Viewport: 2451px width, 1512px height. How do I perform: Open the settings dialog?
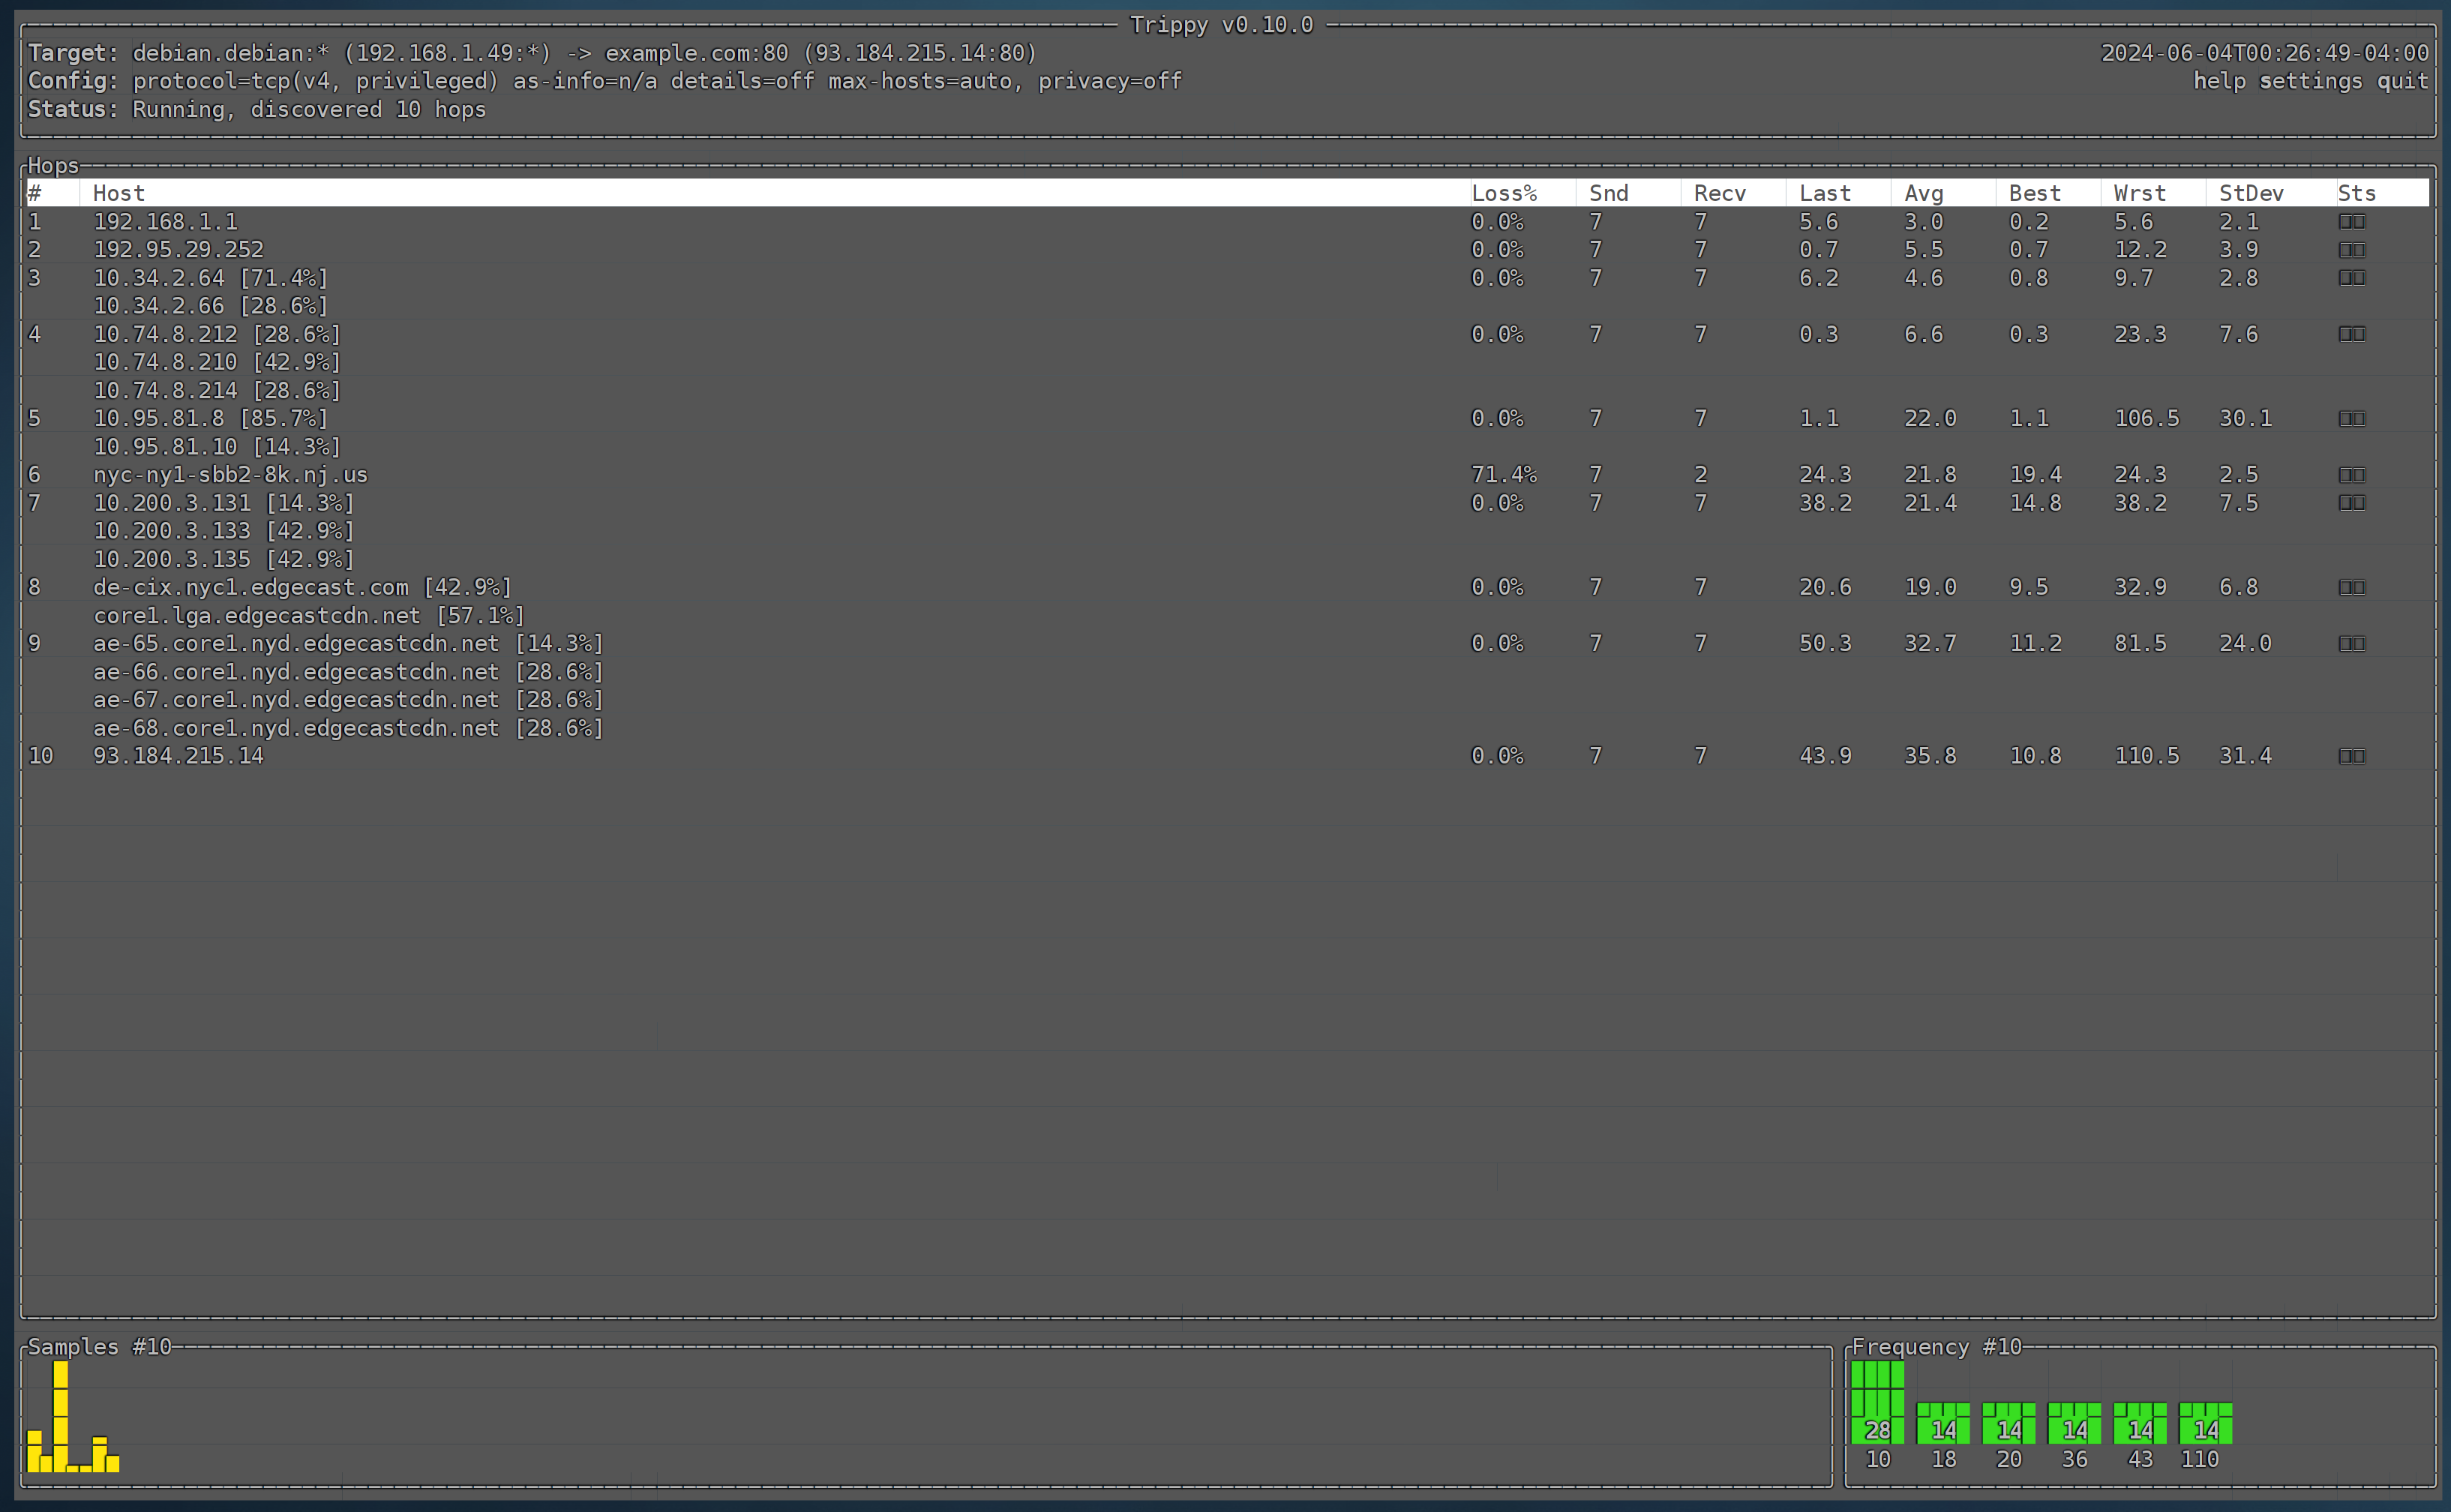(2310, 81)
